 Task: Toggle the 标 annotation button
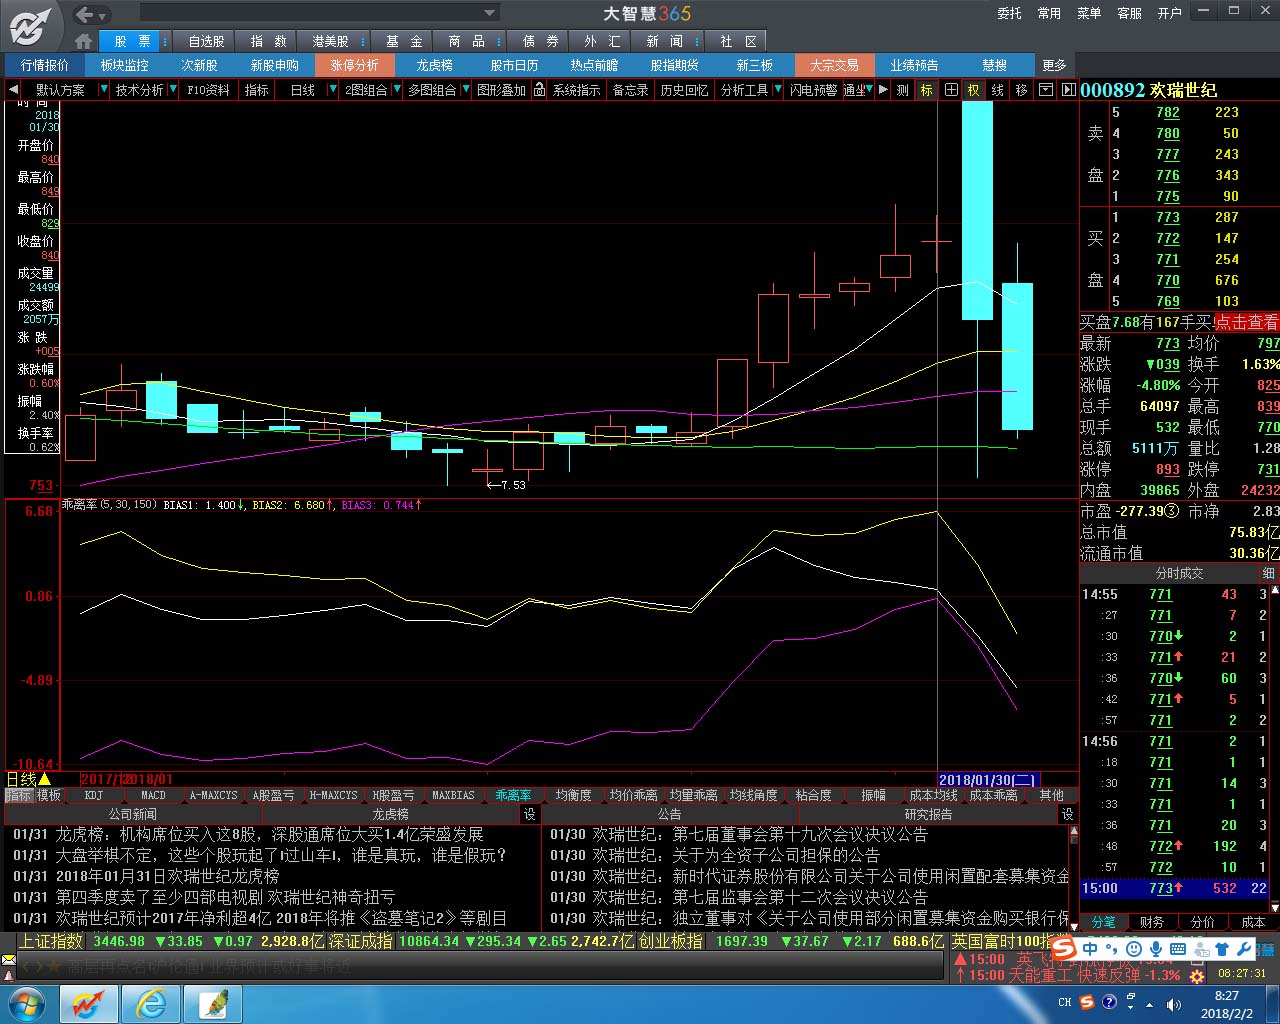(x=927, y=90)
